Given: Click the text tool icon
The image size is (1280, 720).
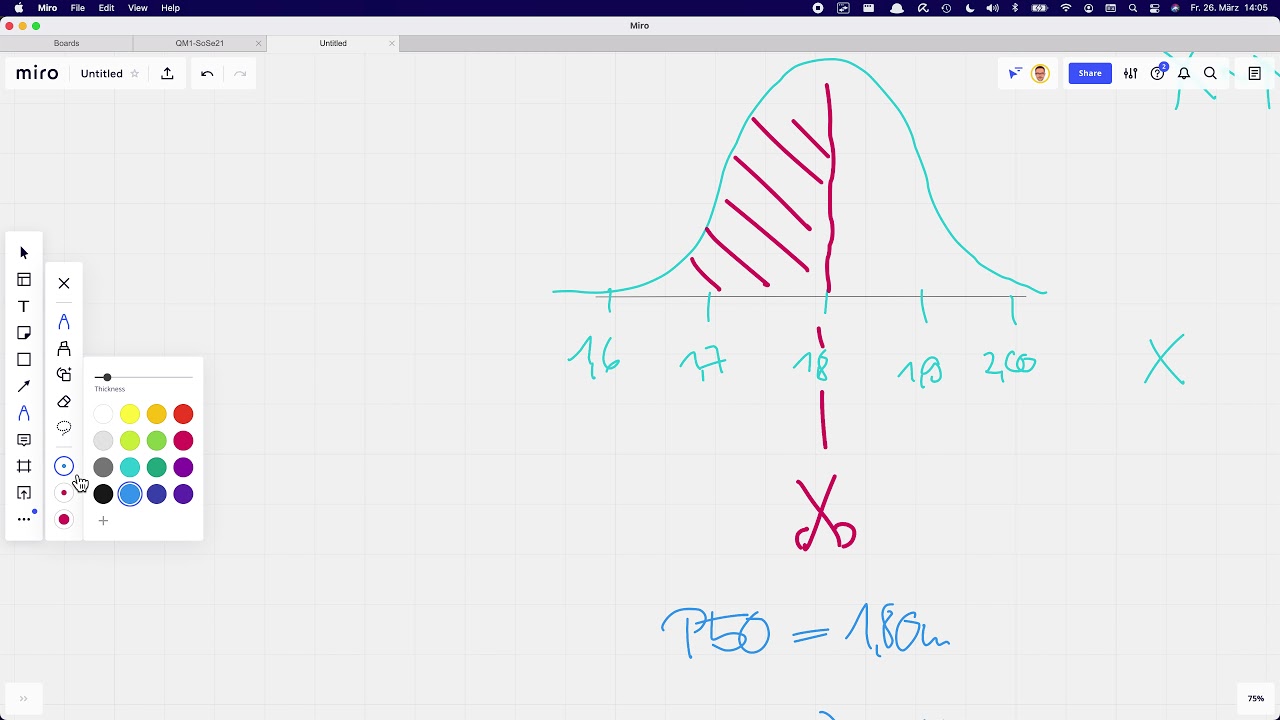Looking at the screenshot, I should (24, 306).
